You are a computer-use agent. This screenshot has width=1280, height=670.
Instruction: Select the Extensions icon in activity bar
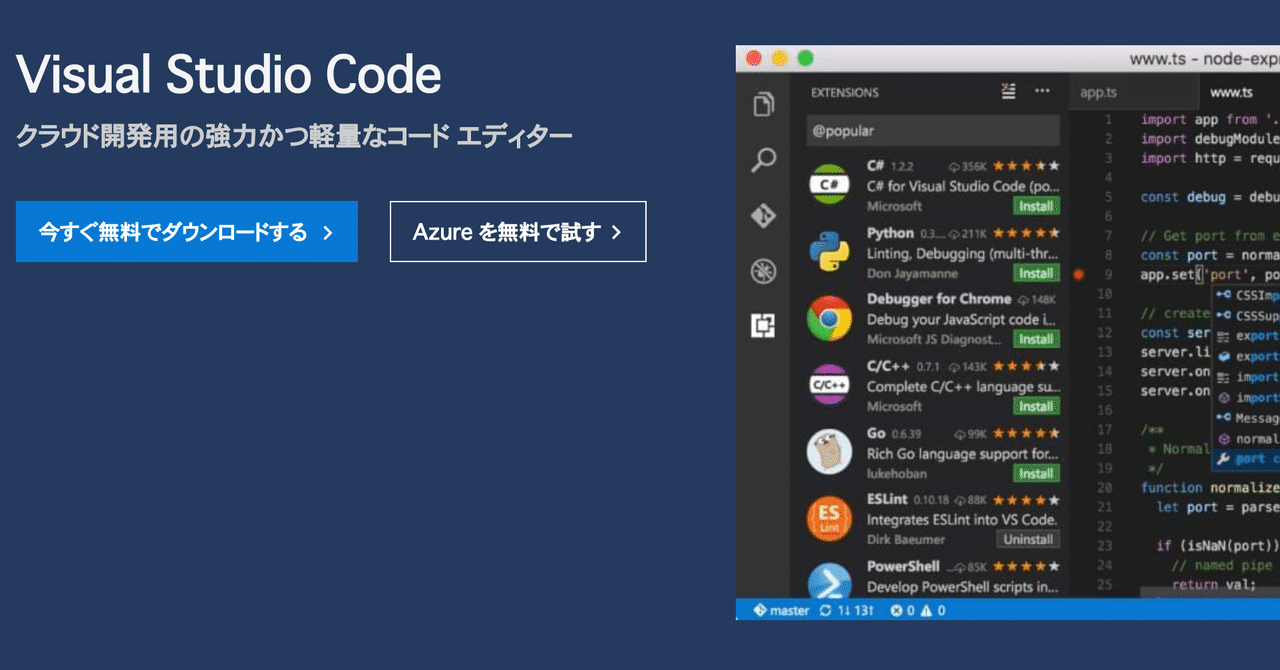coord(764,325)
